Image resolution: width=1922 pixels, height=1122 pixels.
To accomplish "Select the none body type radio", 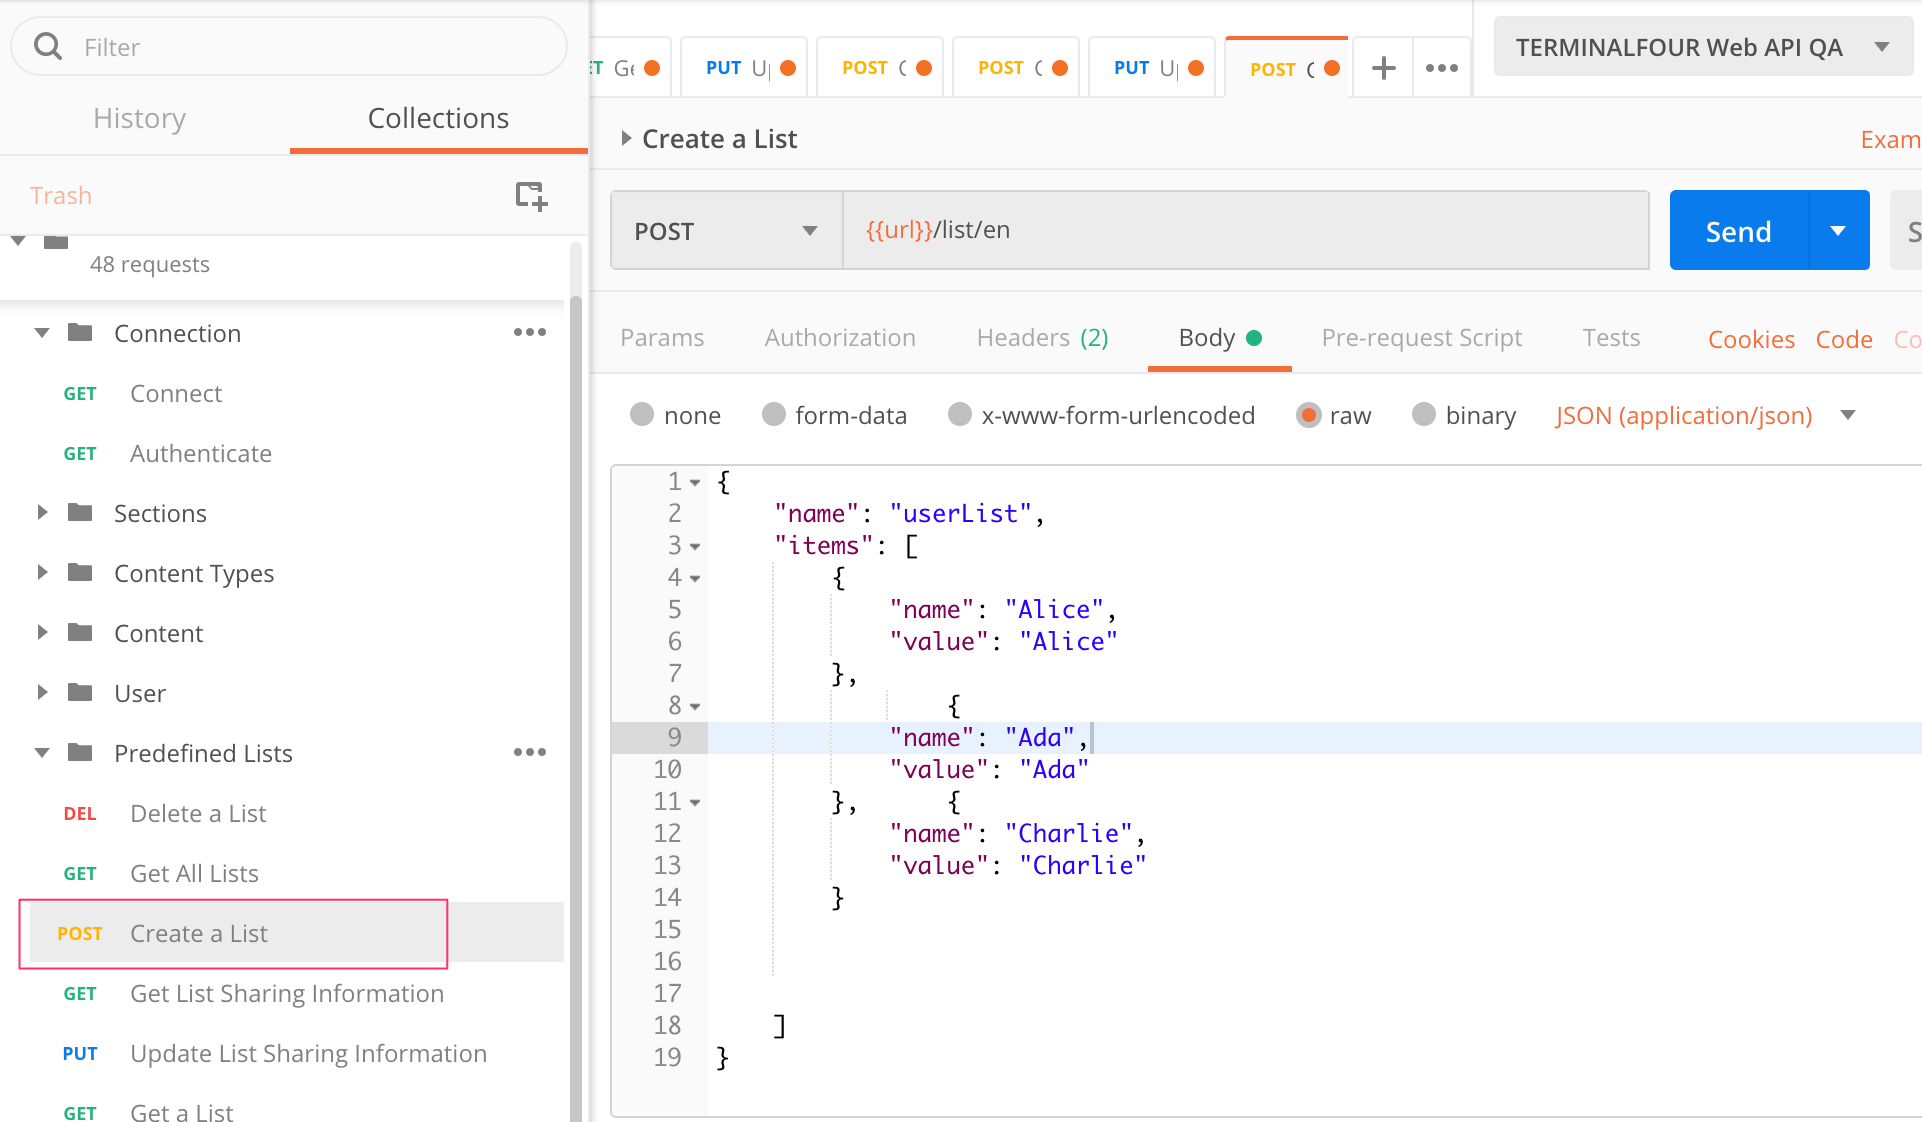I will 642,415.
